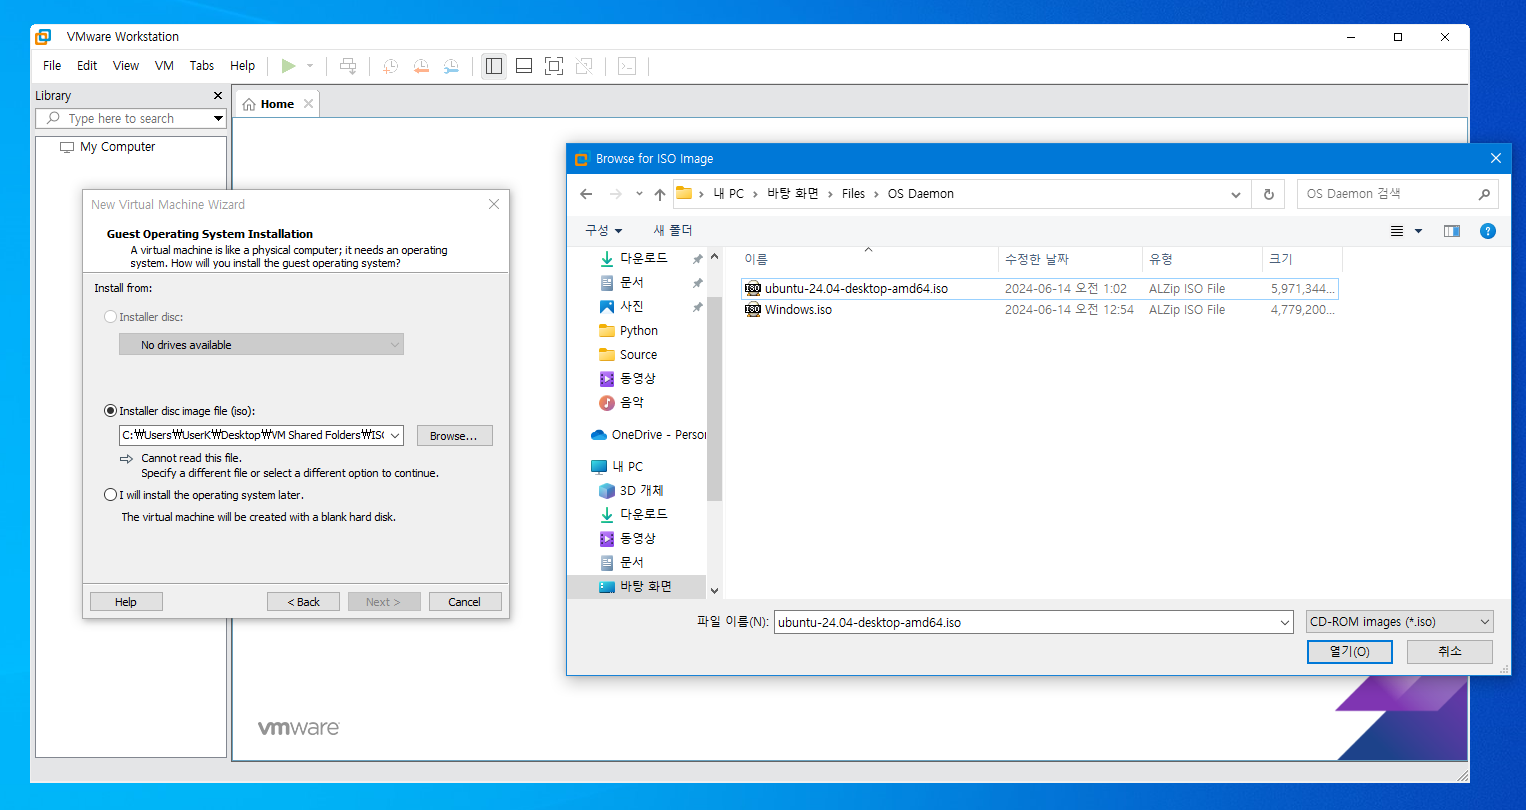
Task: Click the Cancel button in the wizard
Action: tap(464, 602)
